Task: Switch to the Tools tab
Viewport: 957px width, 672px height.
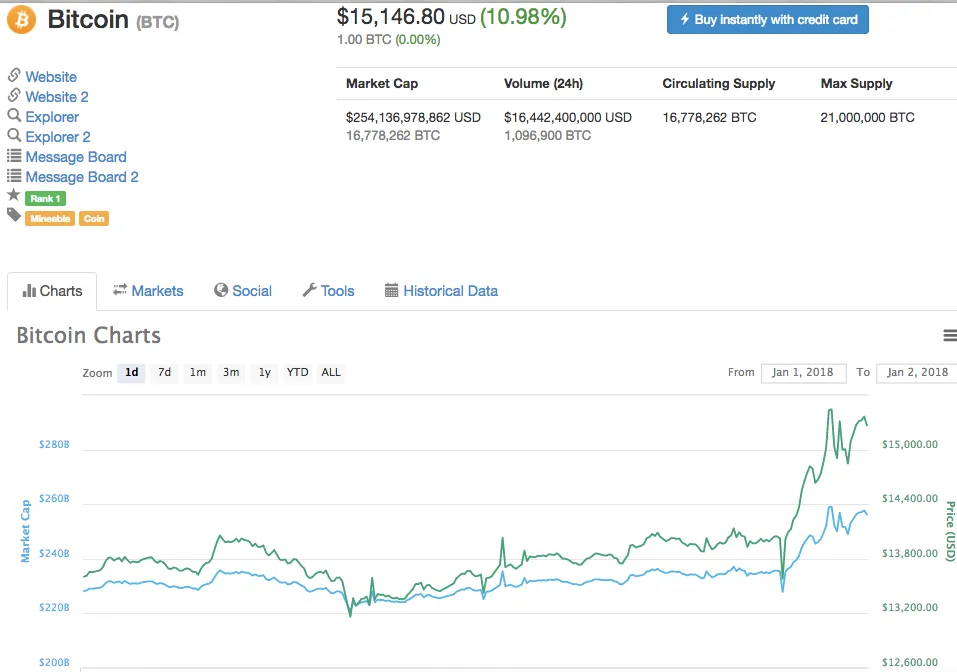Action: (x=328, y=291)
